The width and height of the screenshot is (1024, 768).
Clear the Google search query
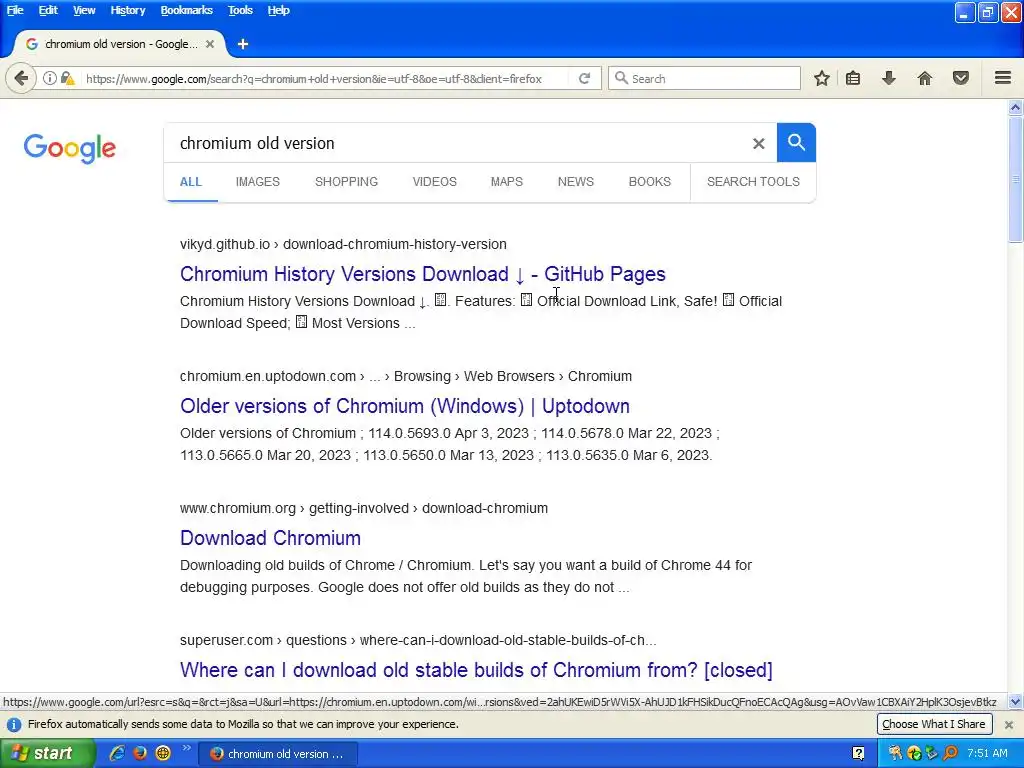click(x=758, y=143)
